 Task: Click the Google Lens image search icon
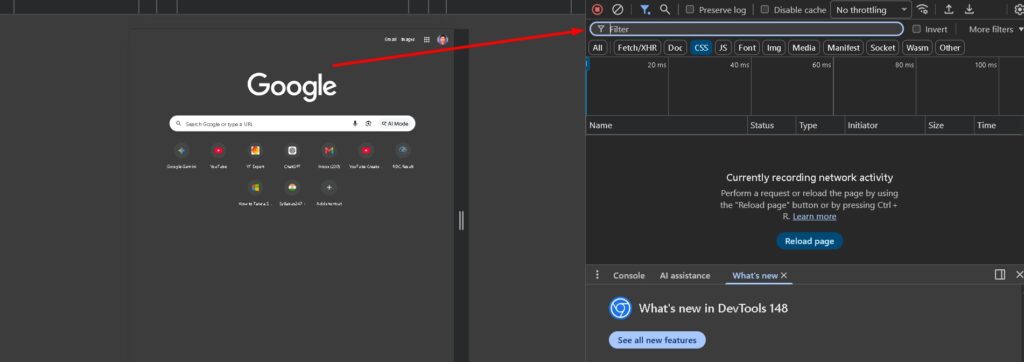(368, 123)
